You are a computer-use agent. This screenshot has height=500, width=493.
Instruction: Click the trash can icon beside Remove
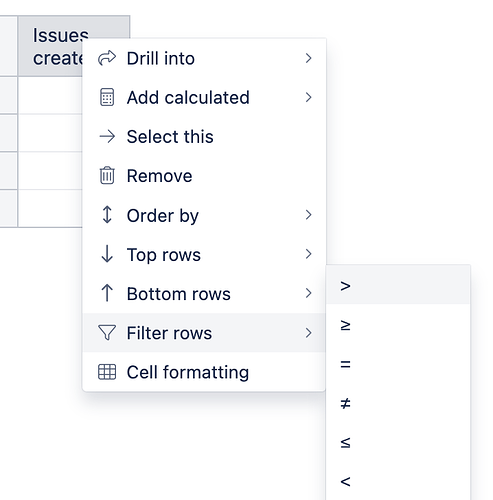coord(107,175)
